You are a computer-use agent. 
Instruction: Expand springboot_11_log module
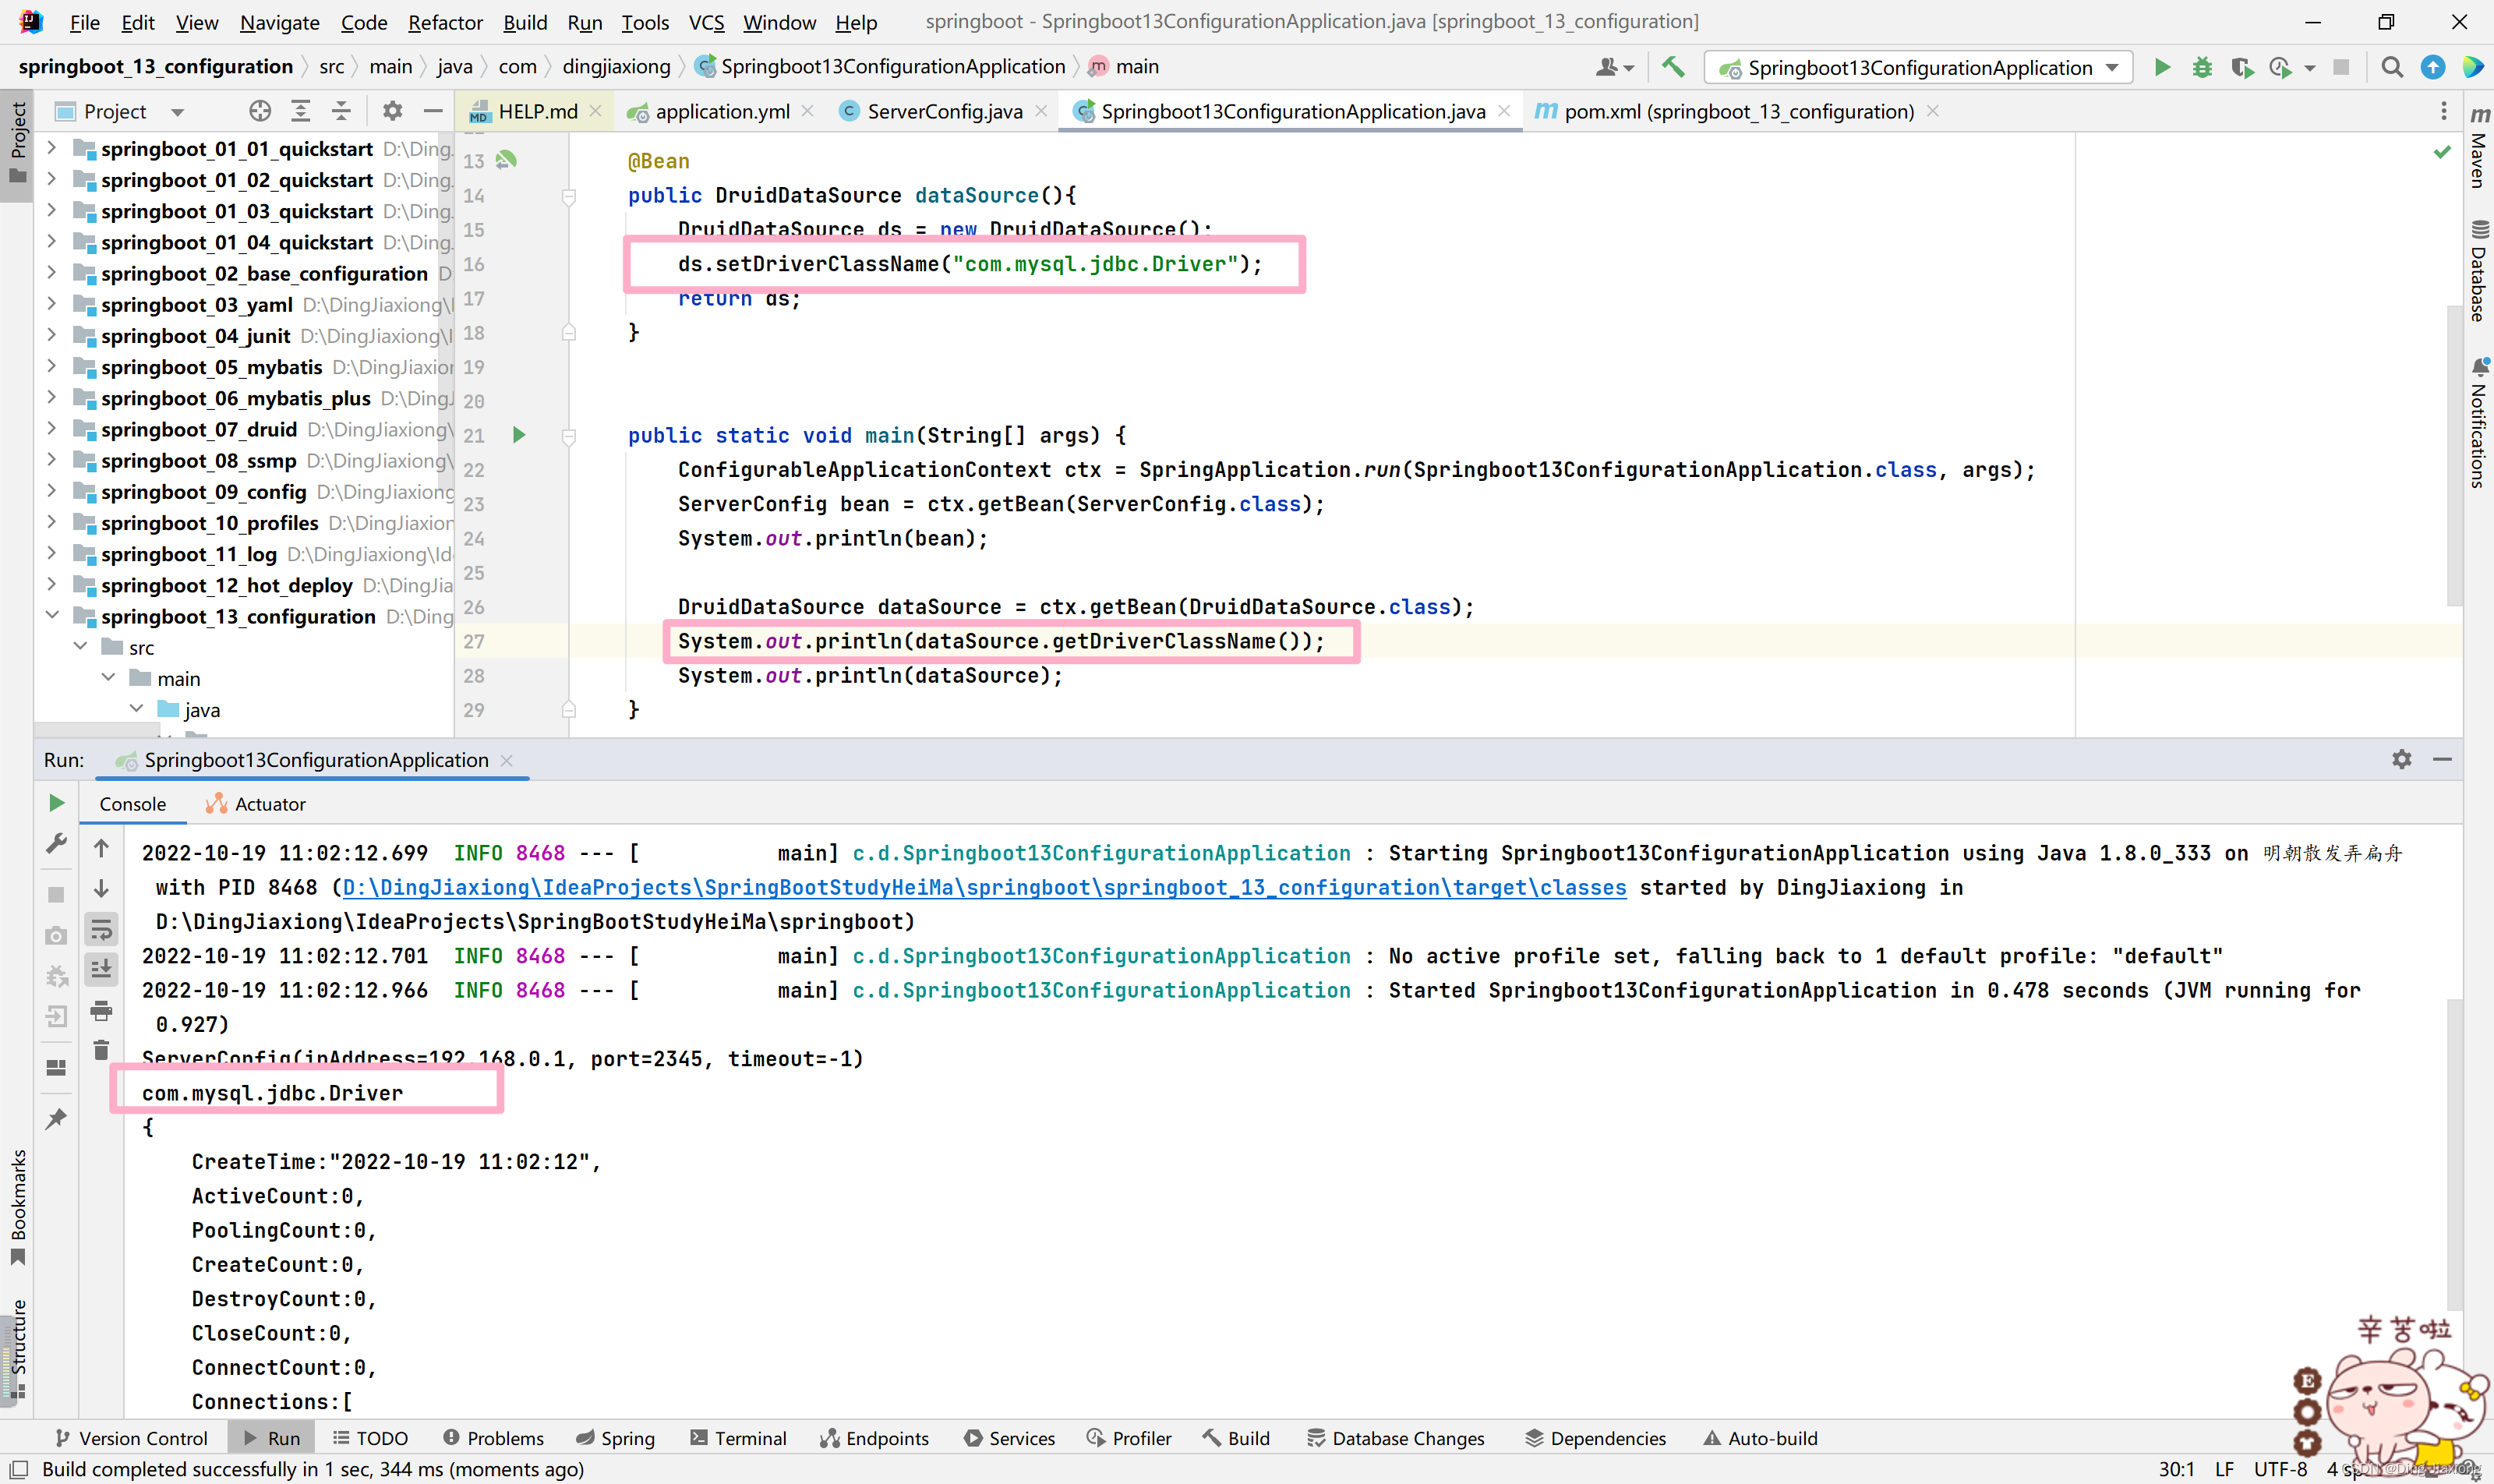52,554
